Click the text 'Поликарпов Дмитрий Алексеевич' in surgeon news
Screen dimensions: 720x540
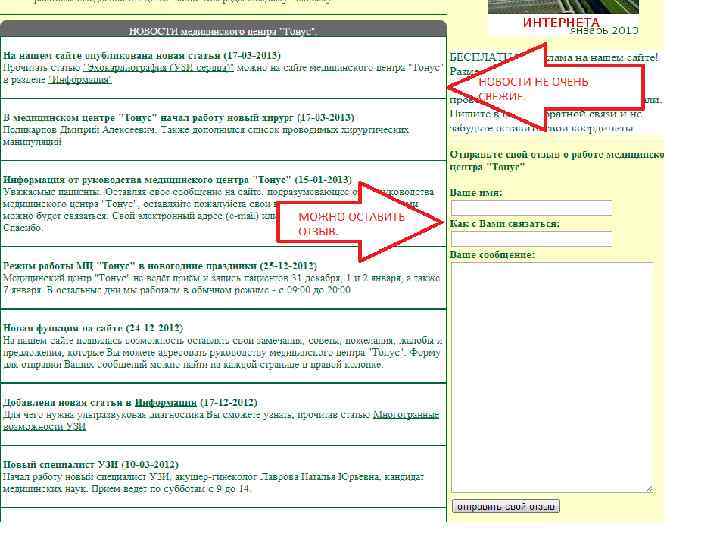click(79, 130)
